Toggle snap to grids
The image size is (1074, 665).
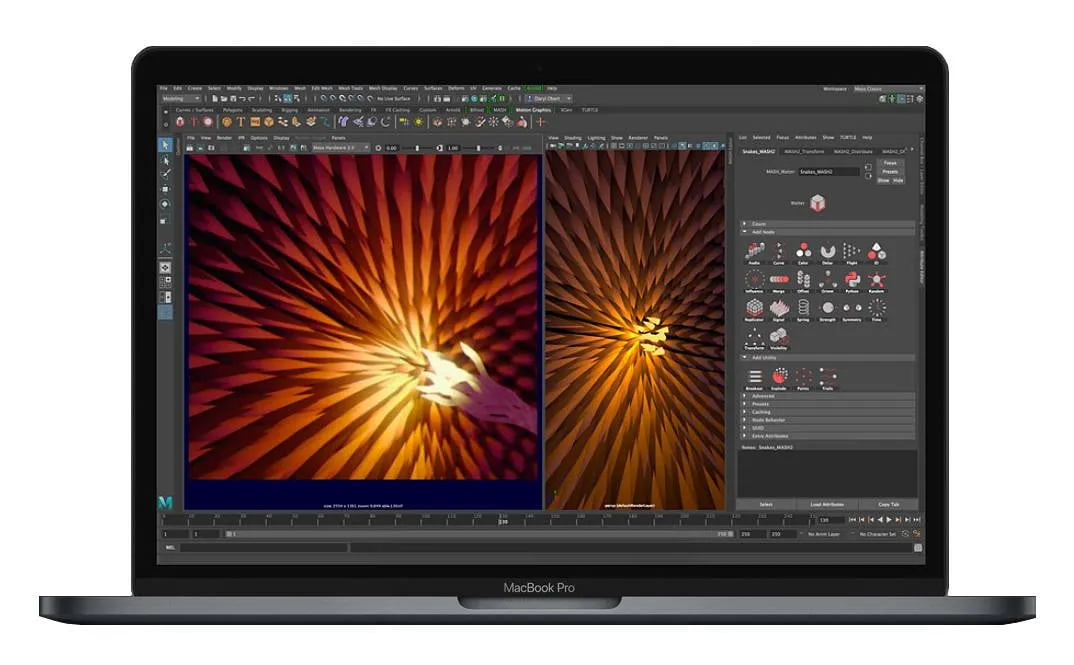click(x=323, y=99)
